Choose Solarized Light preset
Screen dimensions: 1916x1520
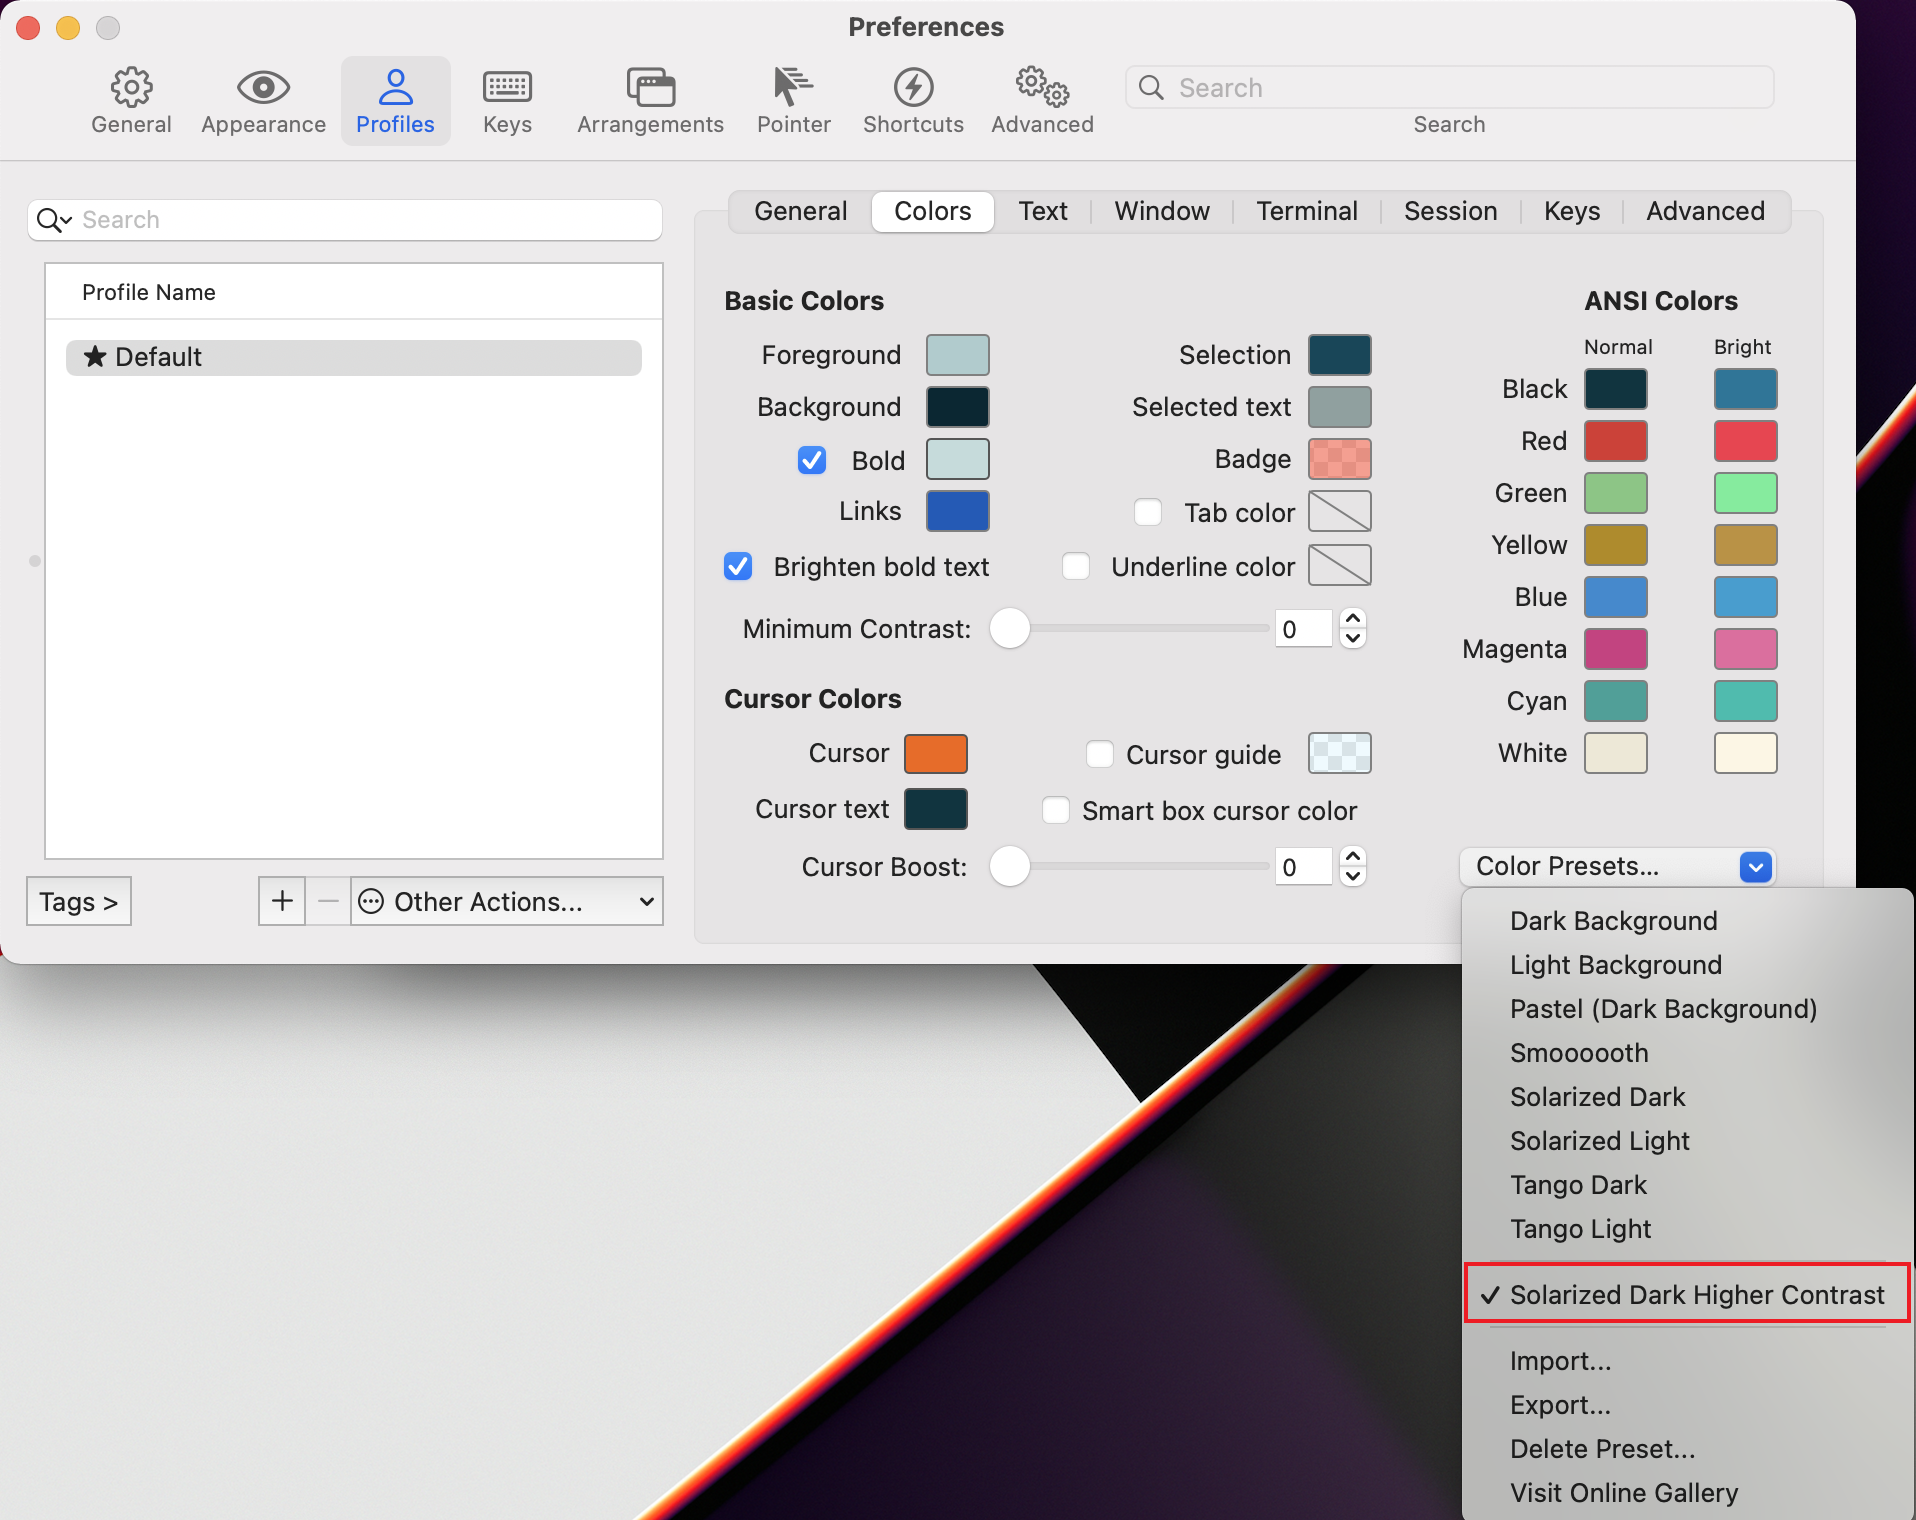tap(1688, 1140)
